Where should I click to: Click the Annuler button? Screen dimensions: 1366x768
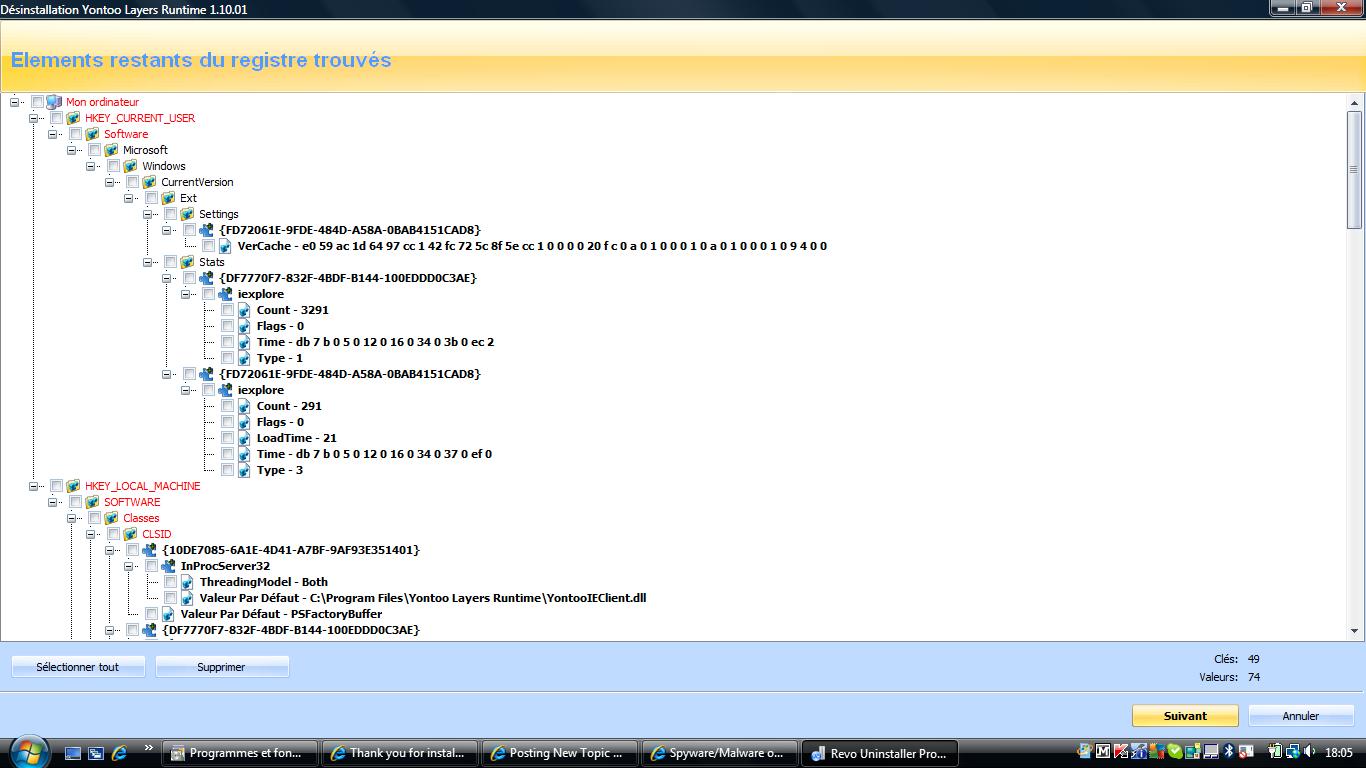pyautogui.click(x=1301, y=716)
